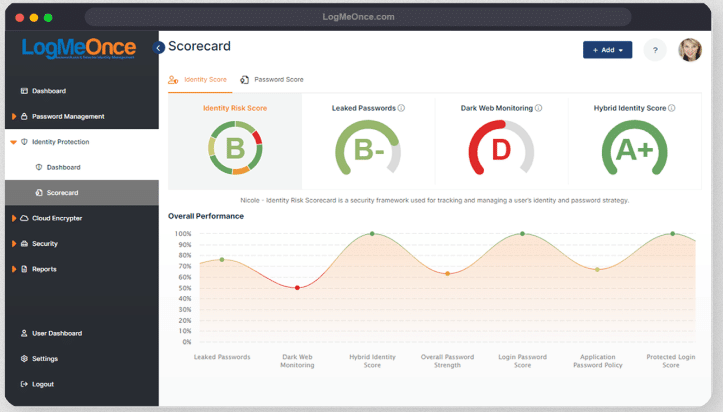Screen dimensions: 723x412
Task: Open the user profile avatar
Action: click(x=690, y=50)
